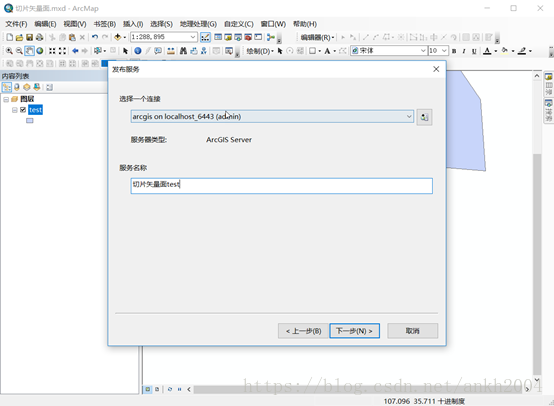Viewport: 554px width, 406px height.
Task: Open a map document via folder icon
Action: pyautogui.click(x=19, y=37)
